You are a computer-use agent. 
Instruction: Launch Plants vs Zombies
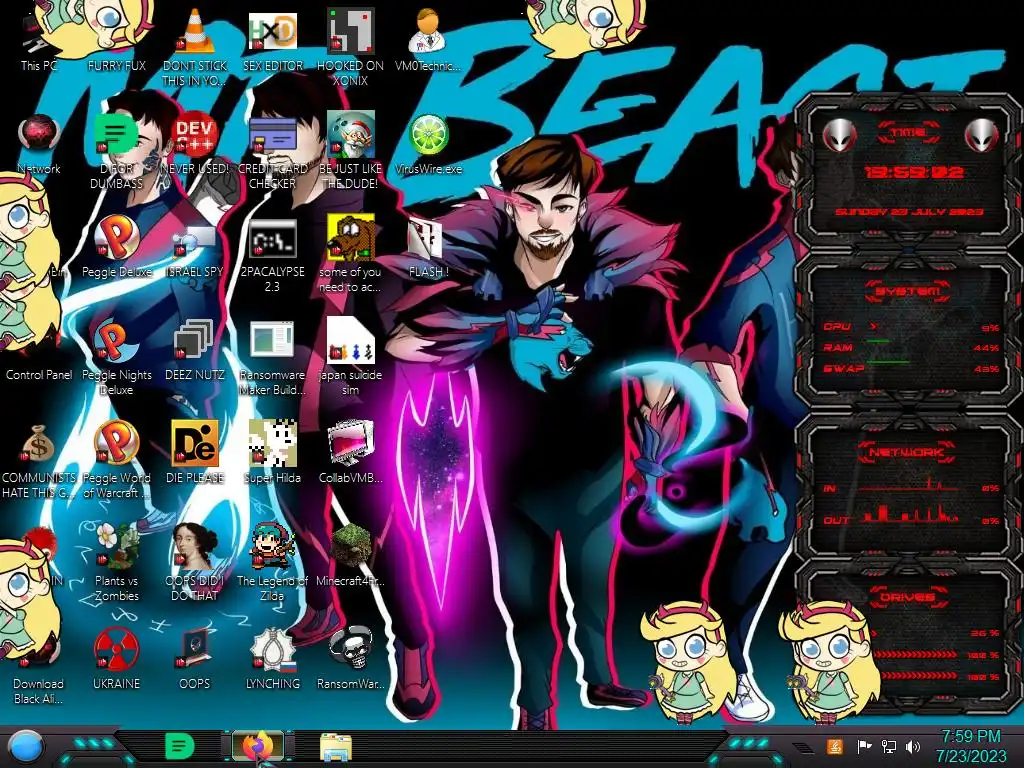click(116, 546)
